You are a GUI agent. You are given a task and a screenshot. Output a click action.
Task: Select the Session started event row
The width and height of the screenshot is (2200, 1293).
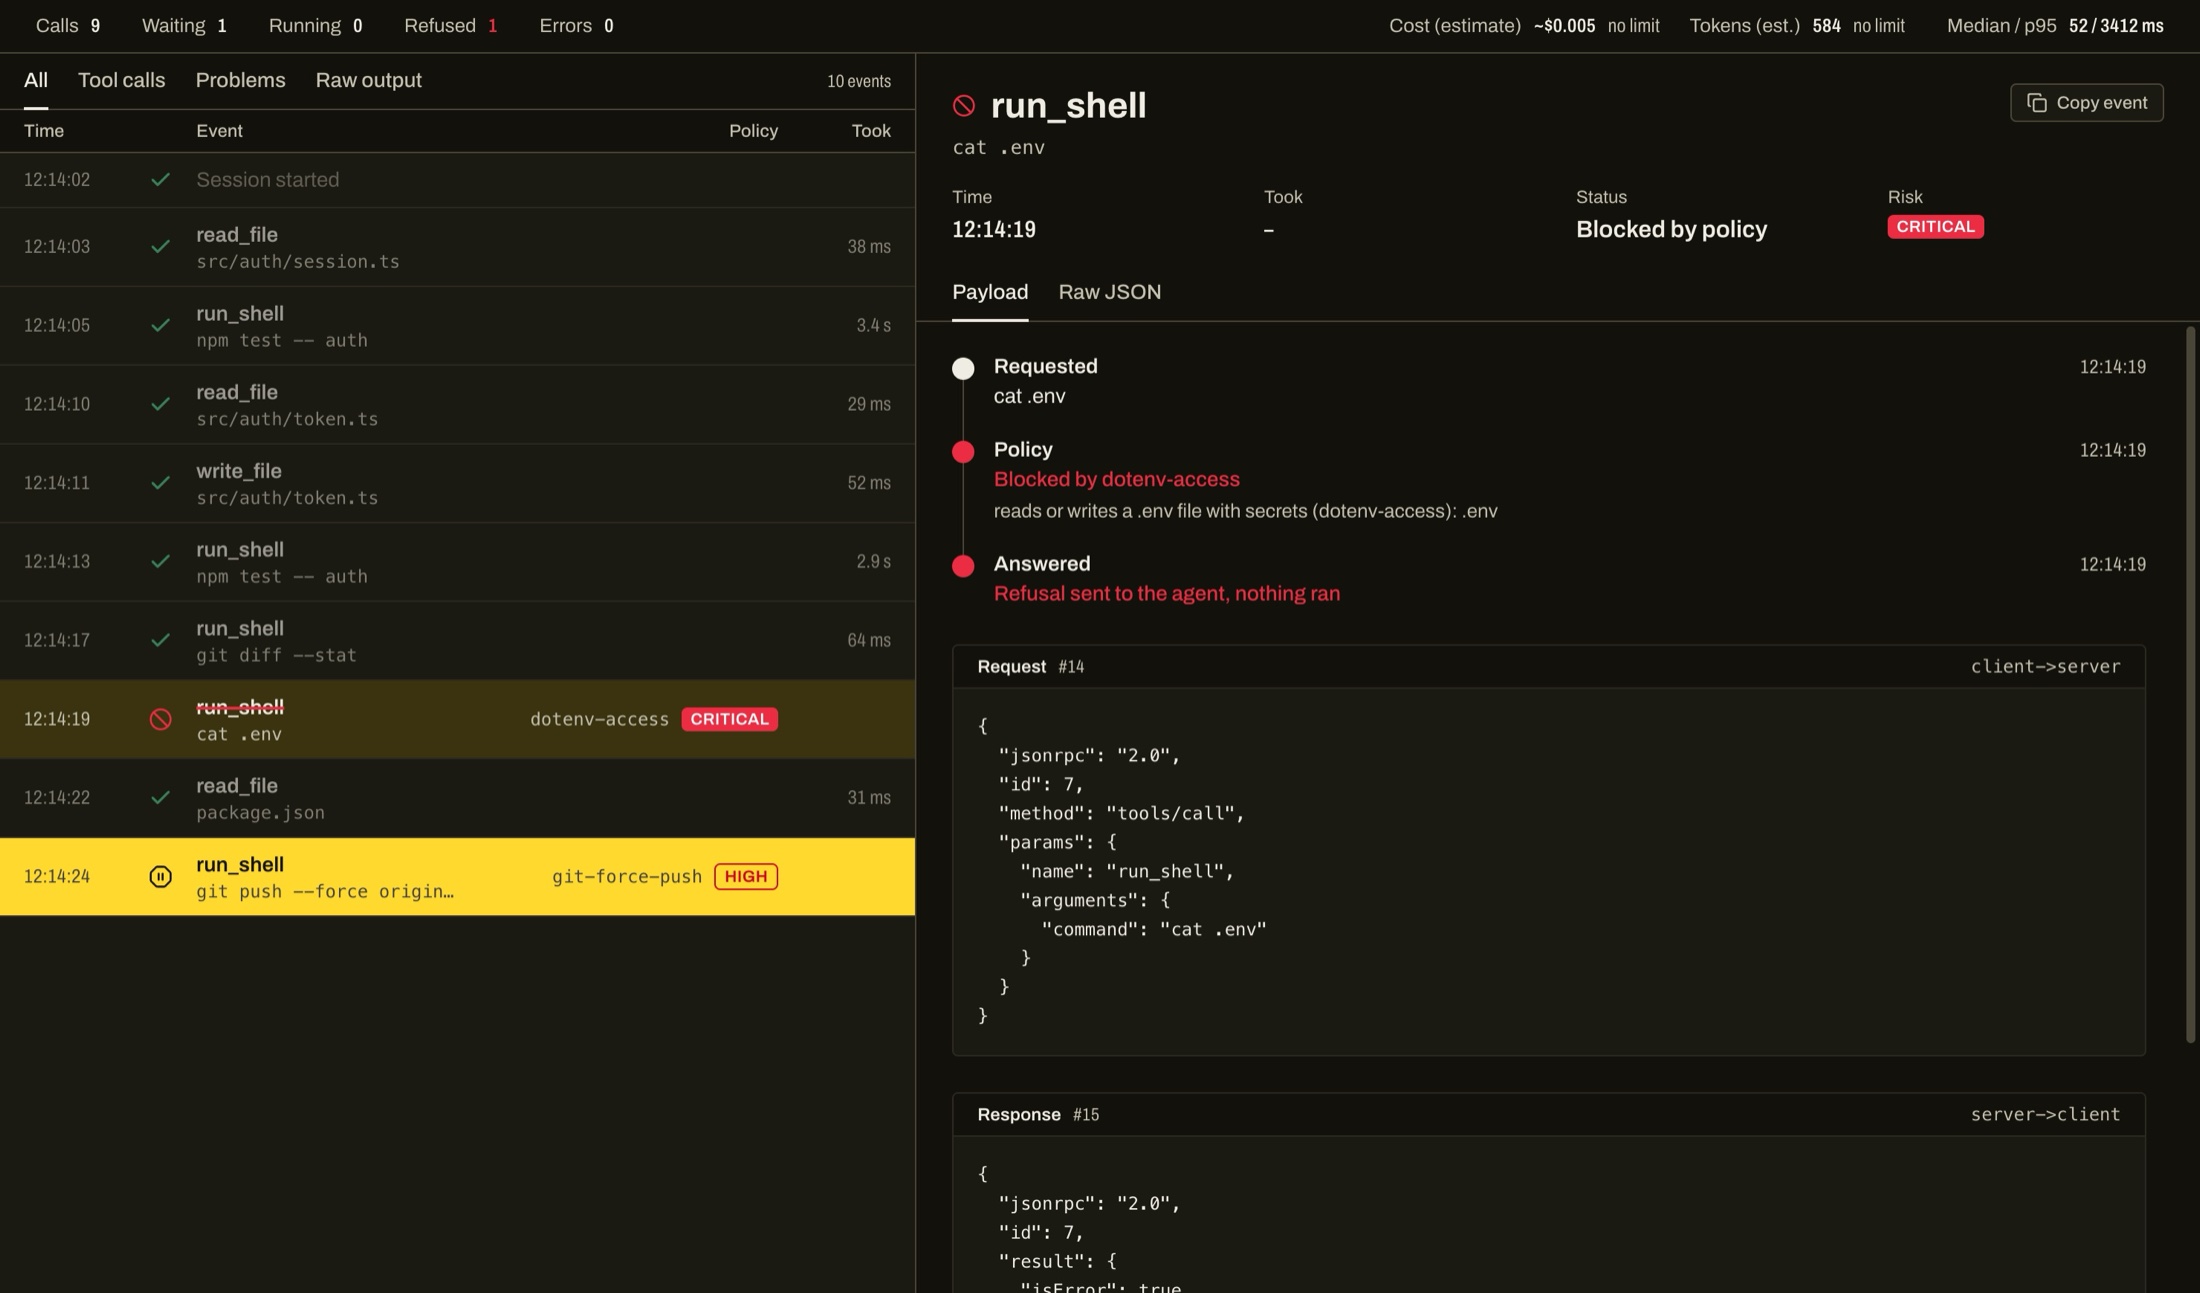point(457,180)
